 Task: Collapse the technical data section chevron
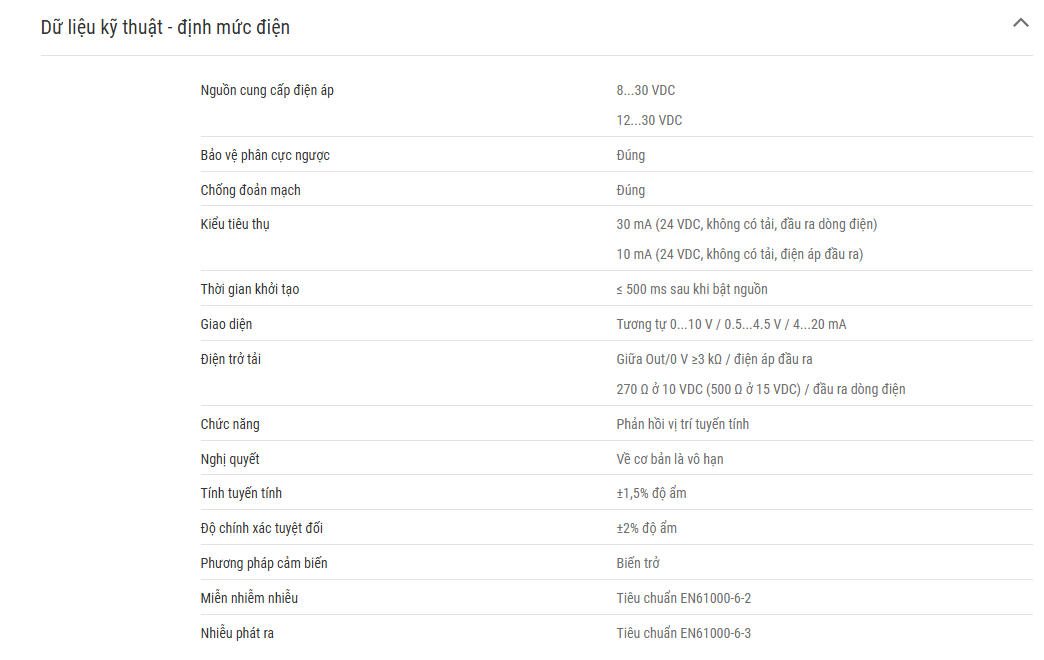pos(1020,23)
